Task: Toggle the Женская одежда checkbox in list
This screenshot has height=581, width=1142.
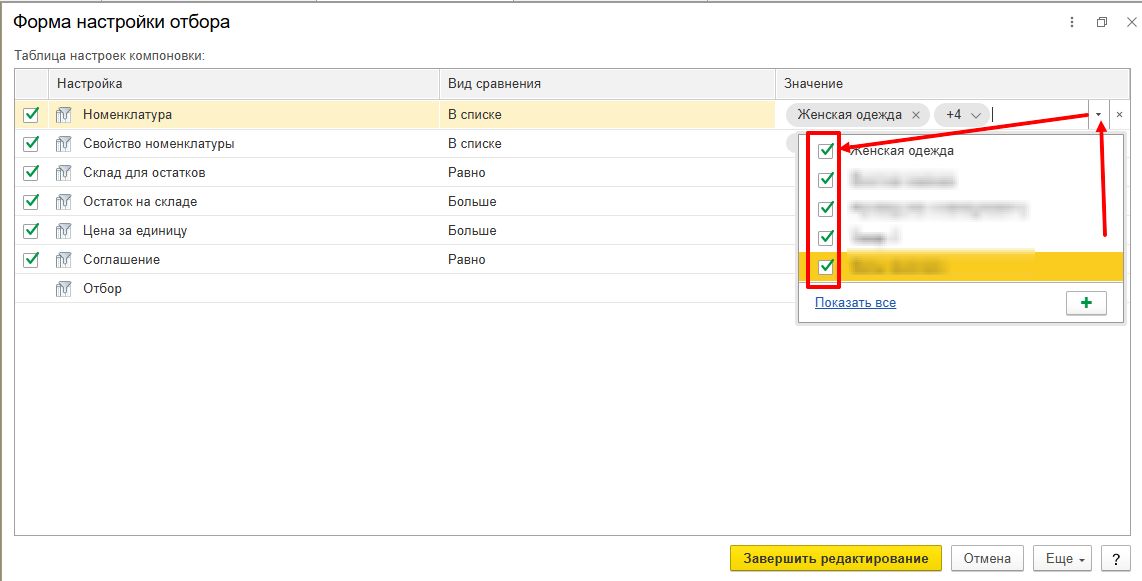Action: tap(826, 152)
